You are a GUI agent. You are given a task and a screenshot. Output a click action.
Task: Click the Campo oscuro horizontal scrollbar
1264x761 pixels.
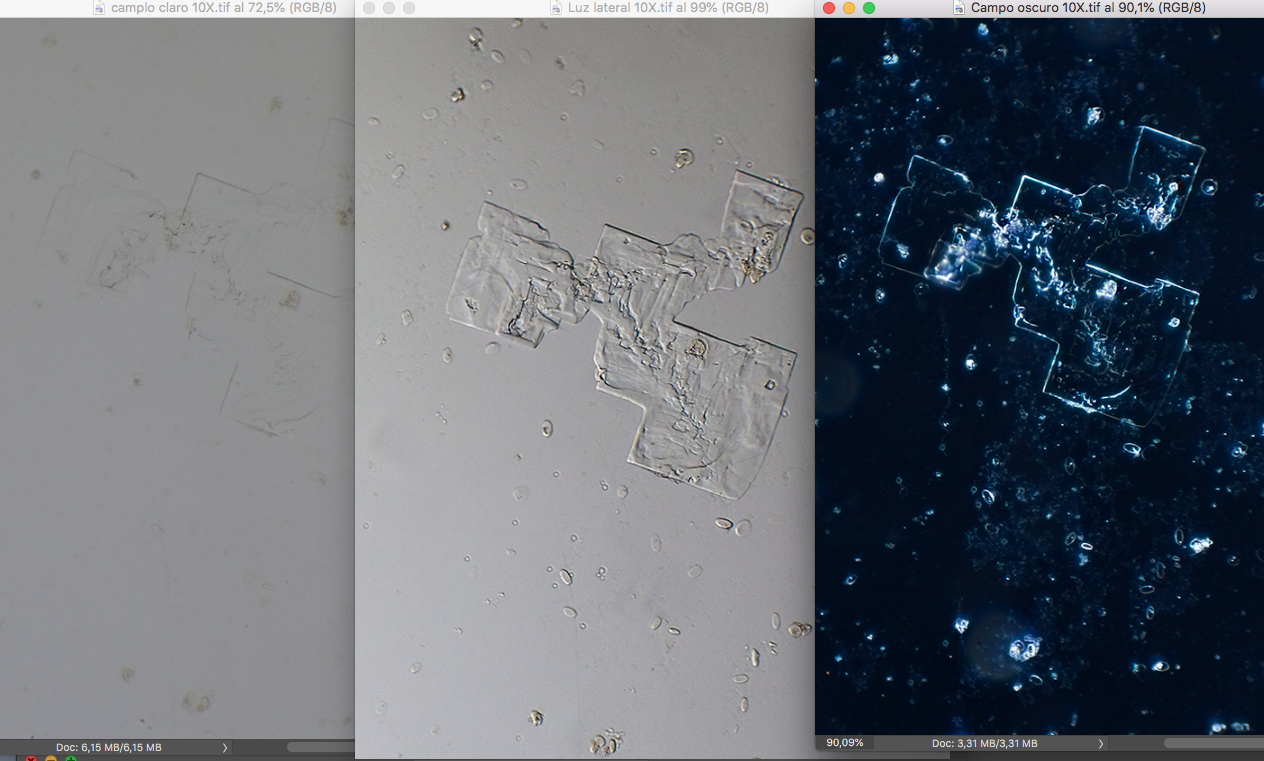click(x=1213, y=743)
